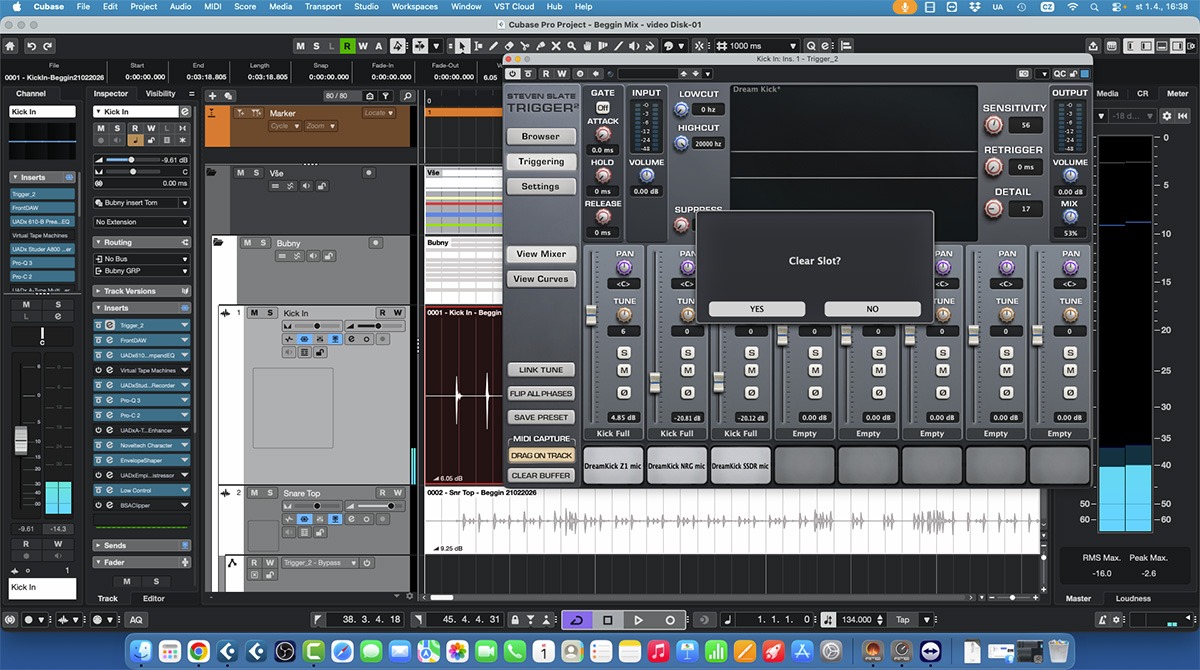
Task: Click the Home hub icon
Action: coord(11,46)
